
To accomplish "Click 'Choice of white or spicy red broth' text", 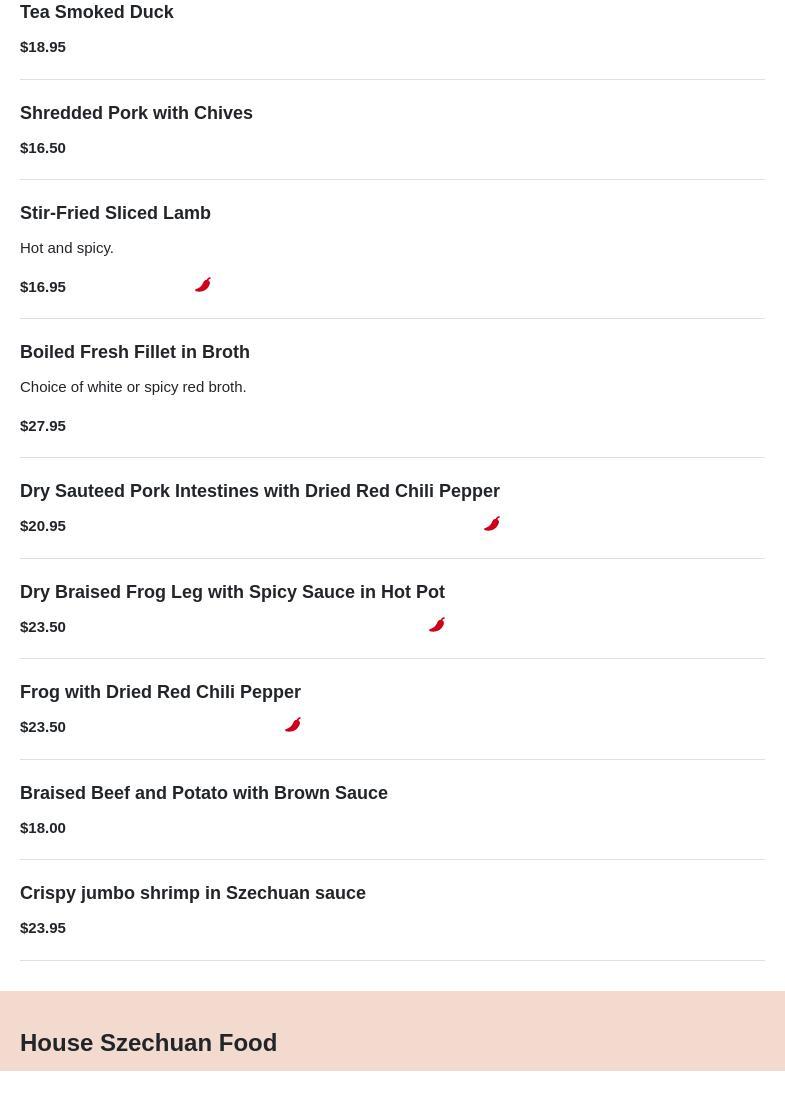I will 133,386.
